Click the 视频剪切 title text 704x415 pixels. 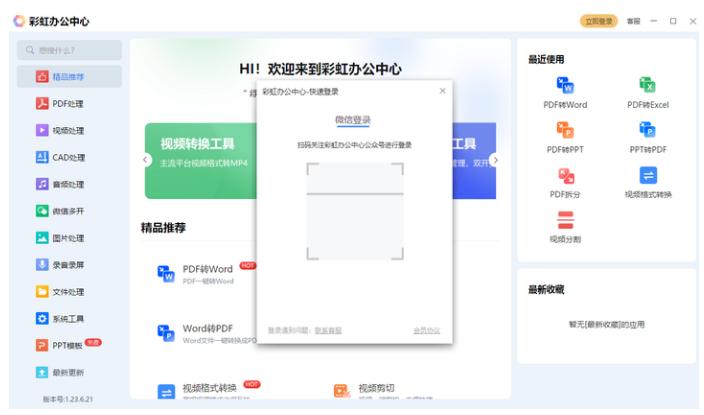pos(376,388)
